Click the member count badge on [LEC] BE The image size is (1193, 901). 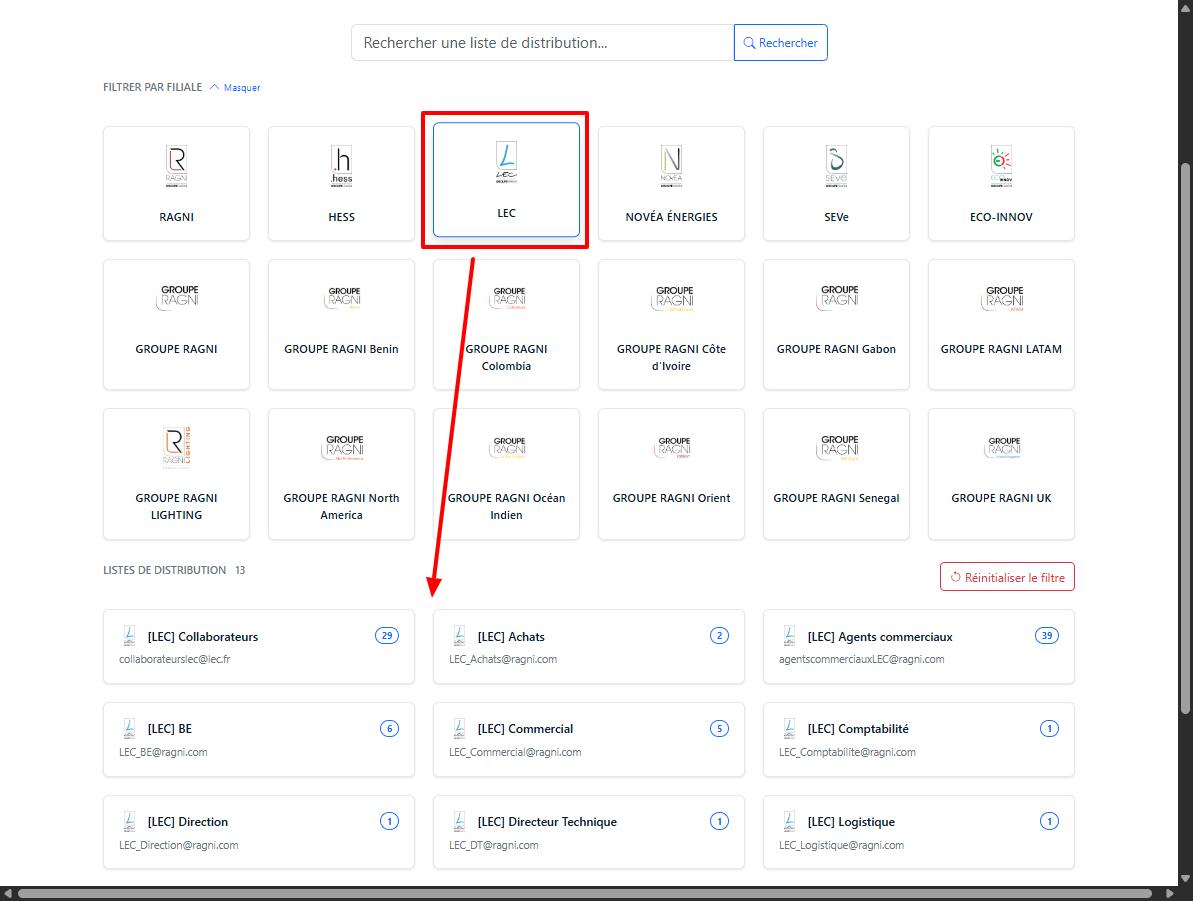(x=390, y=728)
